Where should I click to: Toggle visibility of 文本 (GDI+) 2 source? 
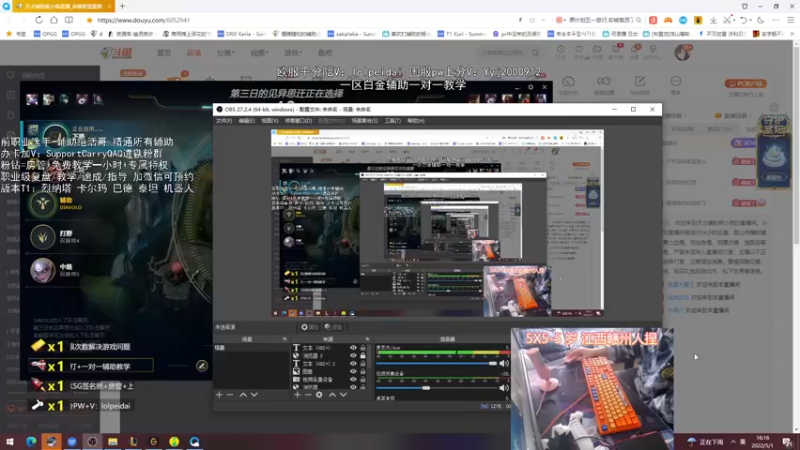353,363
